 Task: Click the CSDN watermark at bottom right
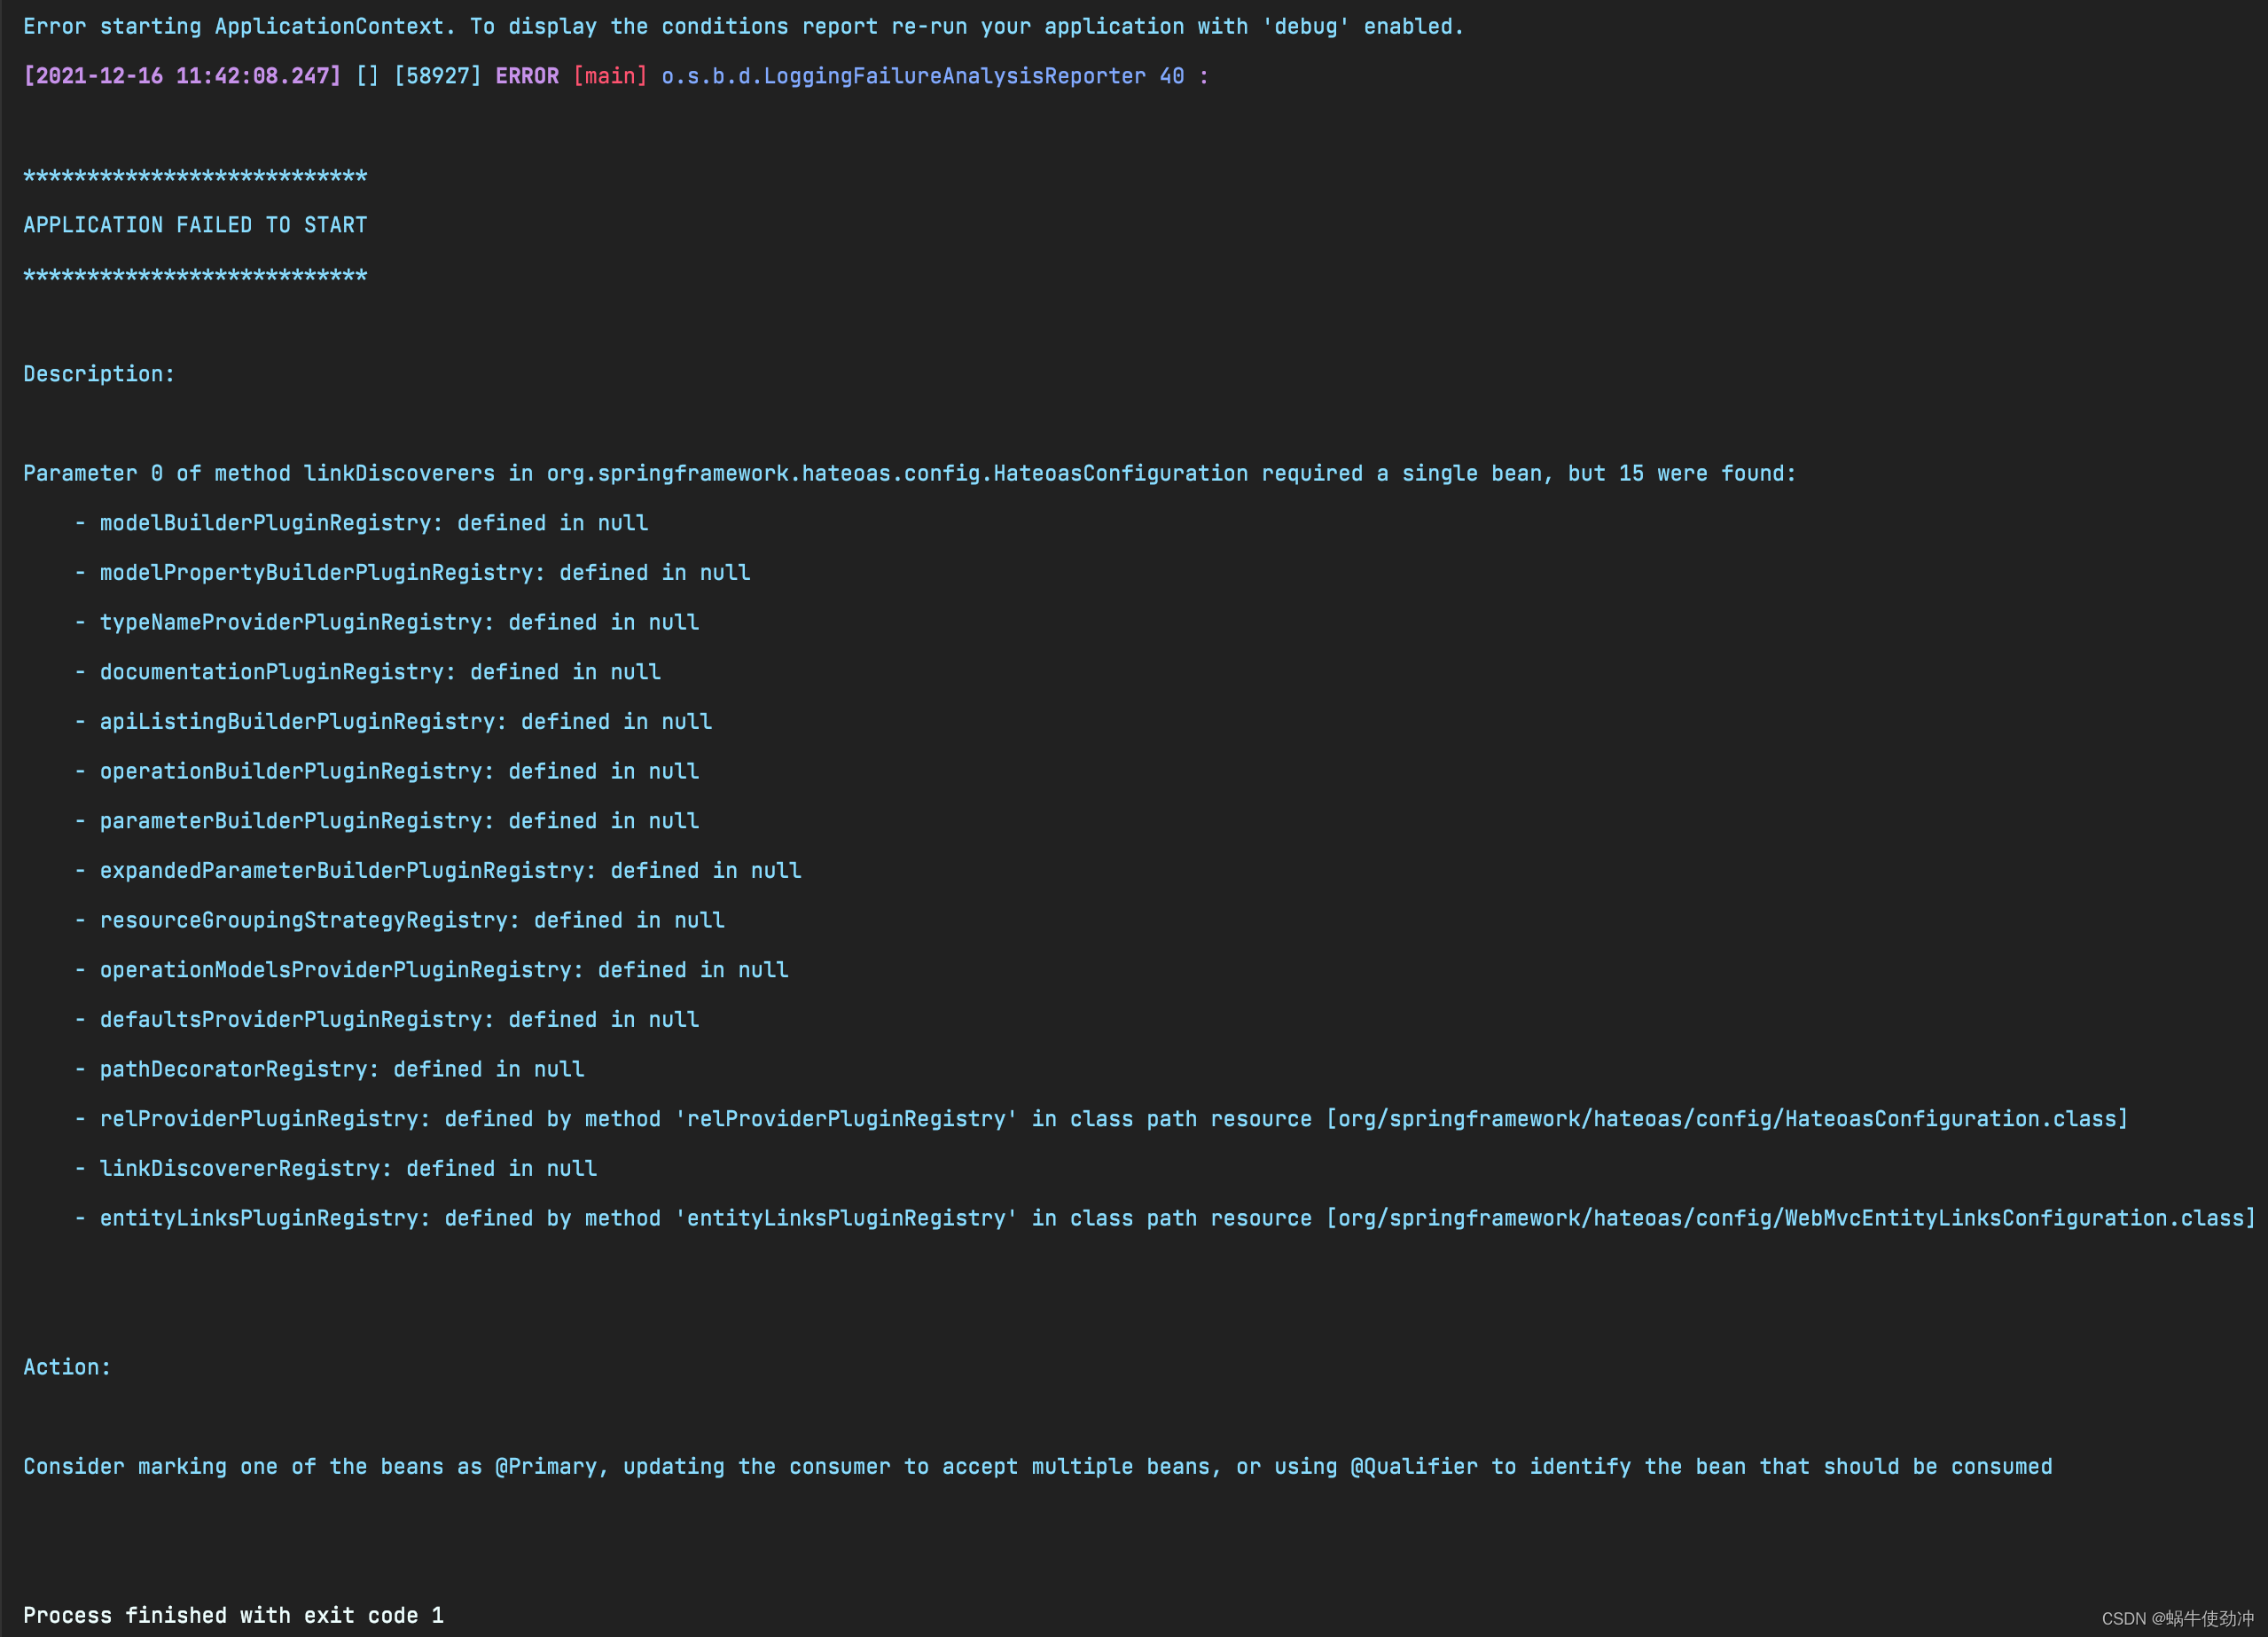click(x=2177, y=1618)
